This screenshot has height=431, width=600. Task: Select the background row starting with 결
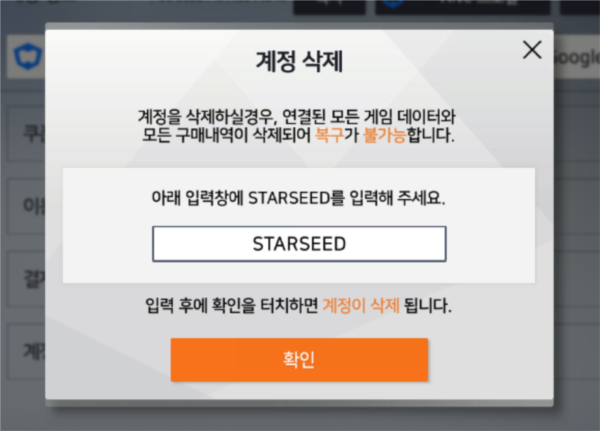[x=26, y=279]
